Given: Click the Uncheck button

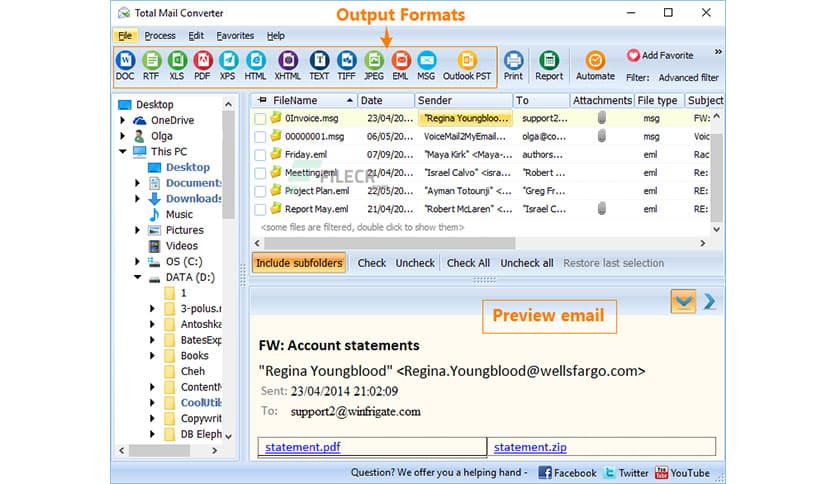Looking at the screenshot, I should [415, 263].
